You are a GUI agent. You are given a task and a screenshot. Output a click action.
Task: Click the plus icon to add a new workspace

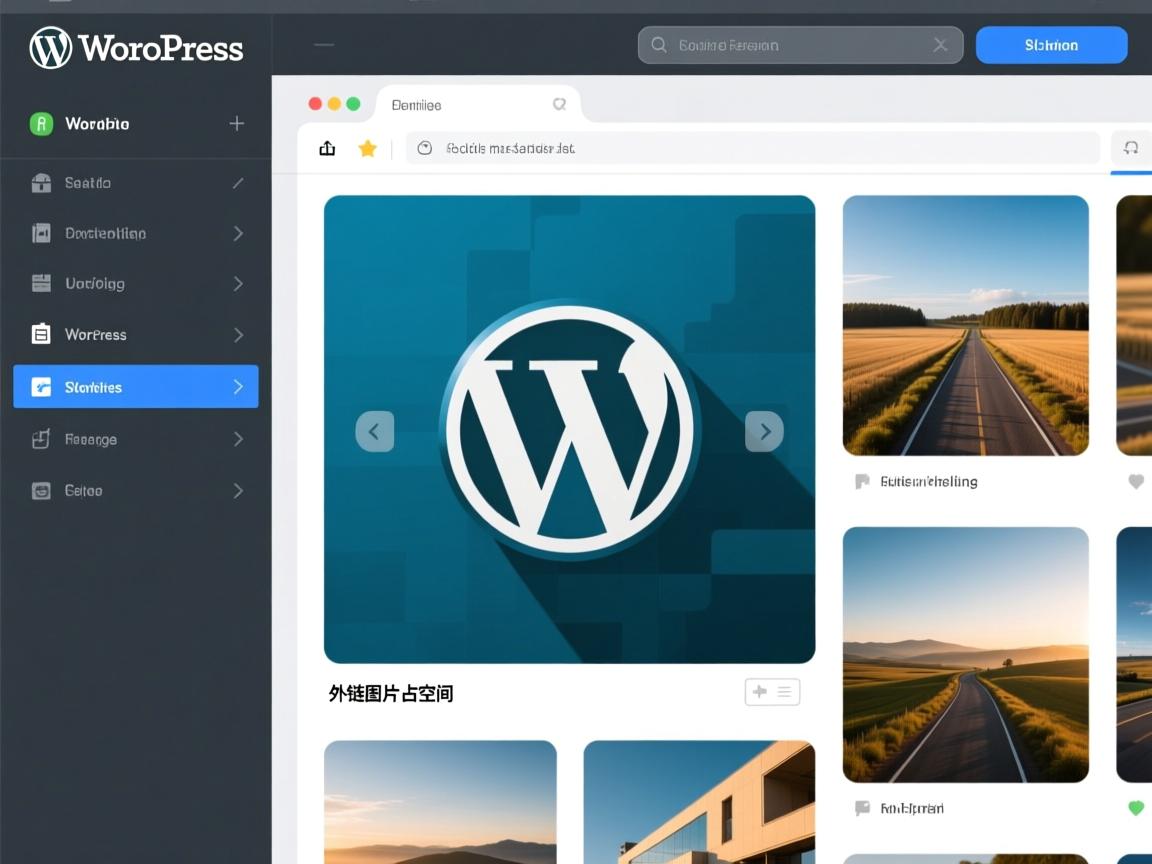[x=237, y=124]
